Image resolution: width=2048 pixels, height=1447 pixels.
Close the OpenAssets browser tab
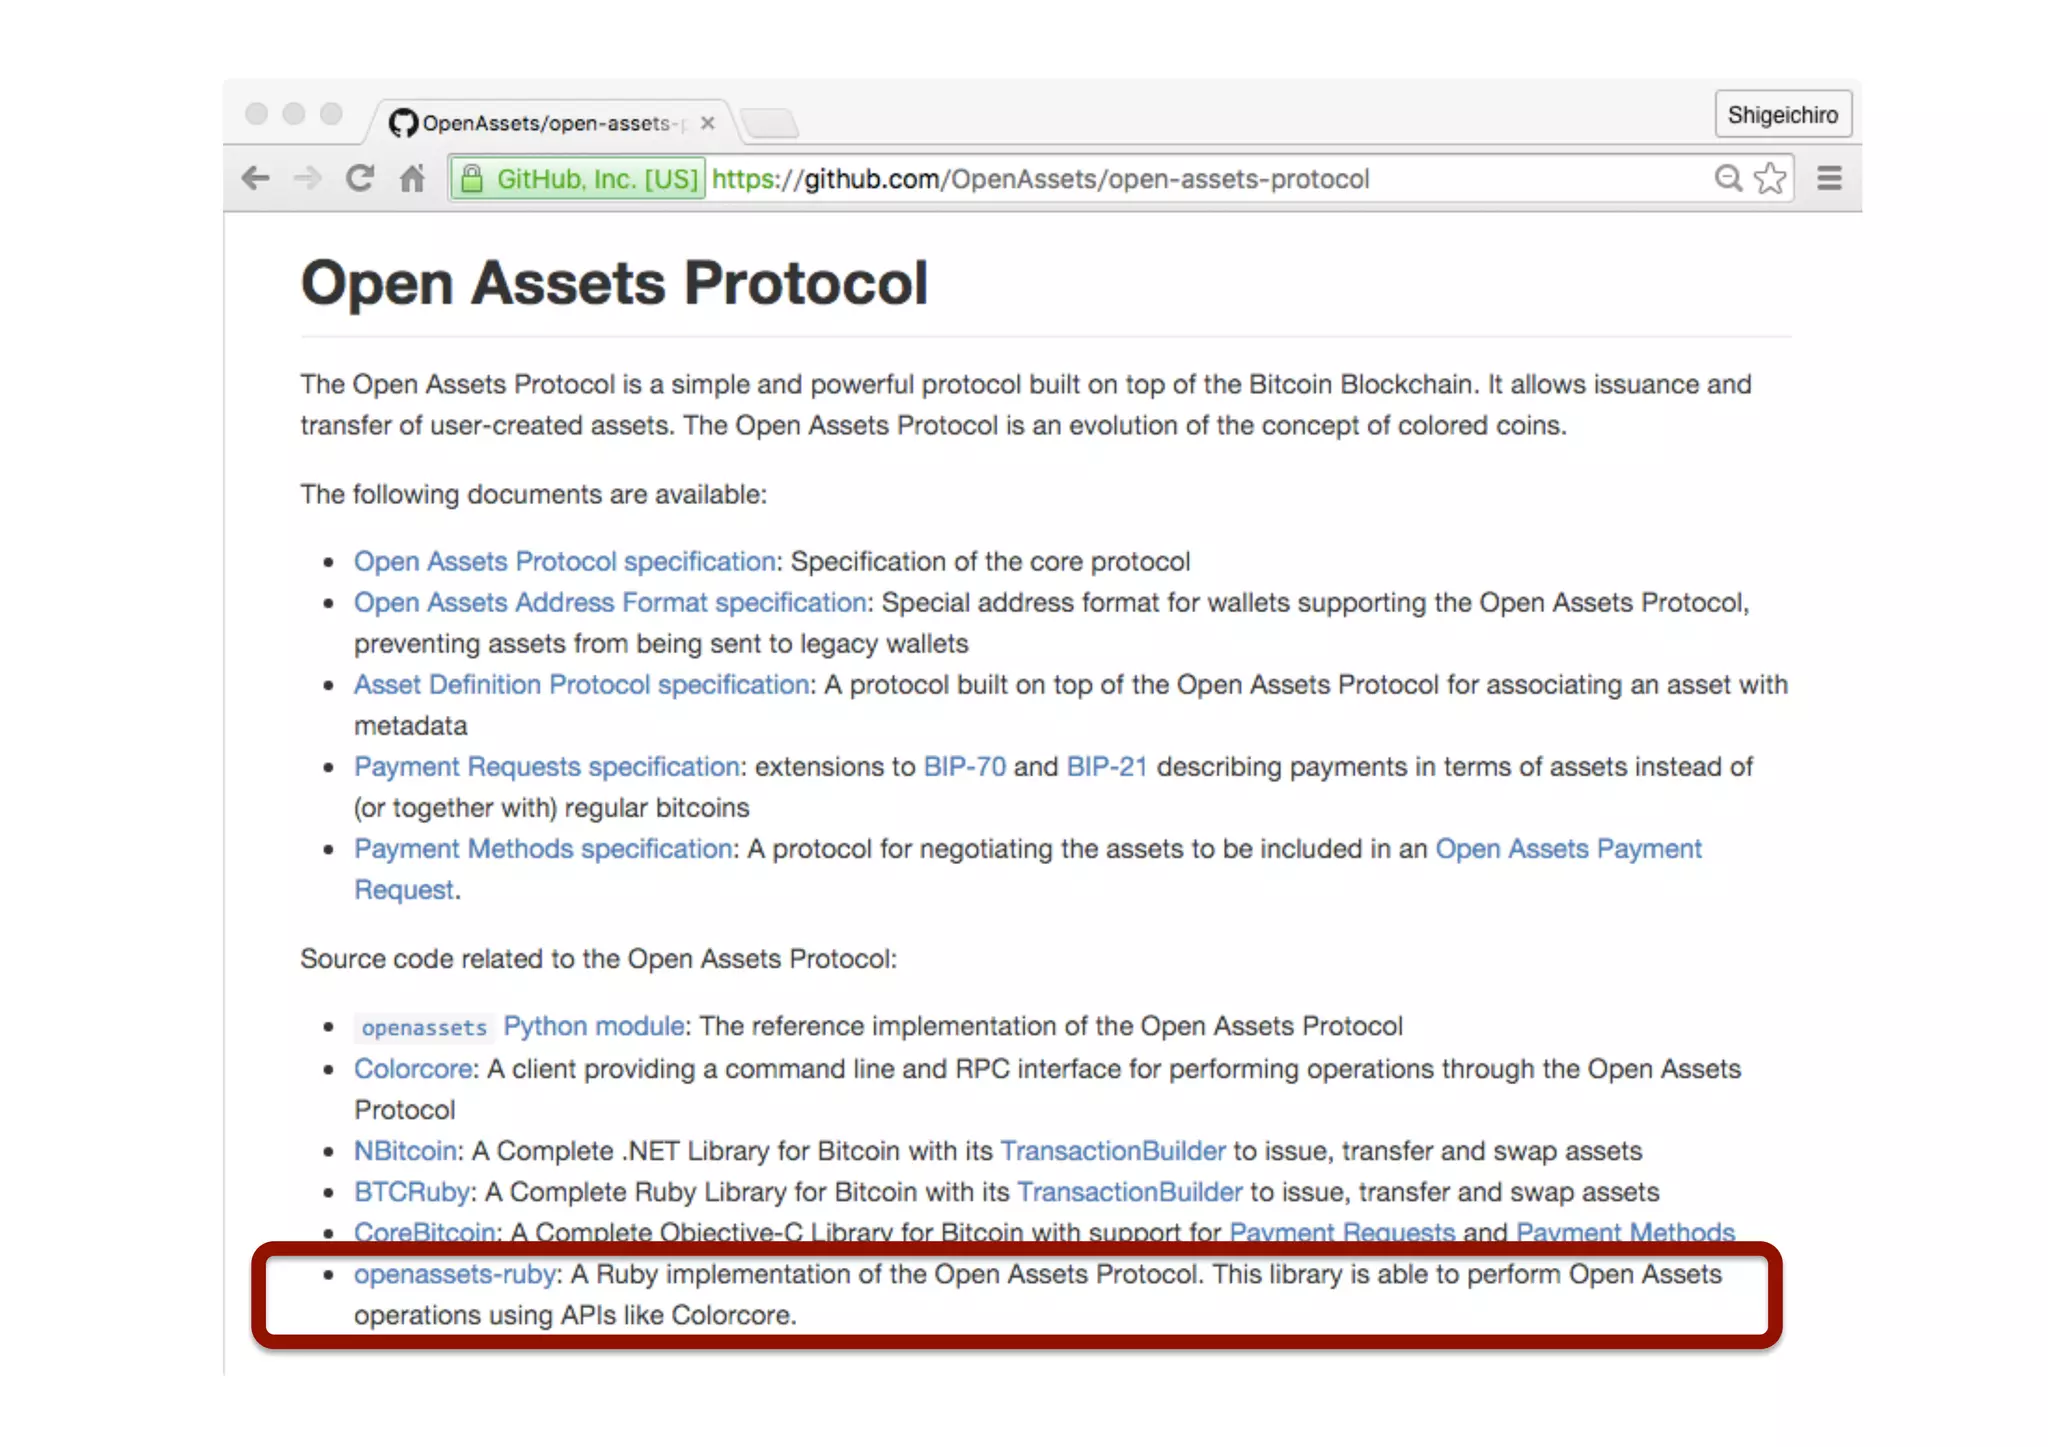pos(708,123)
